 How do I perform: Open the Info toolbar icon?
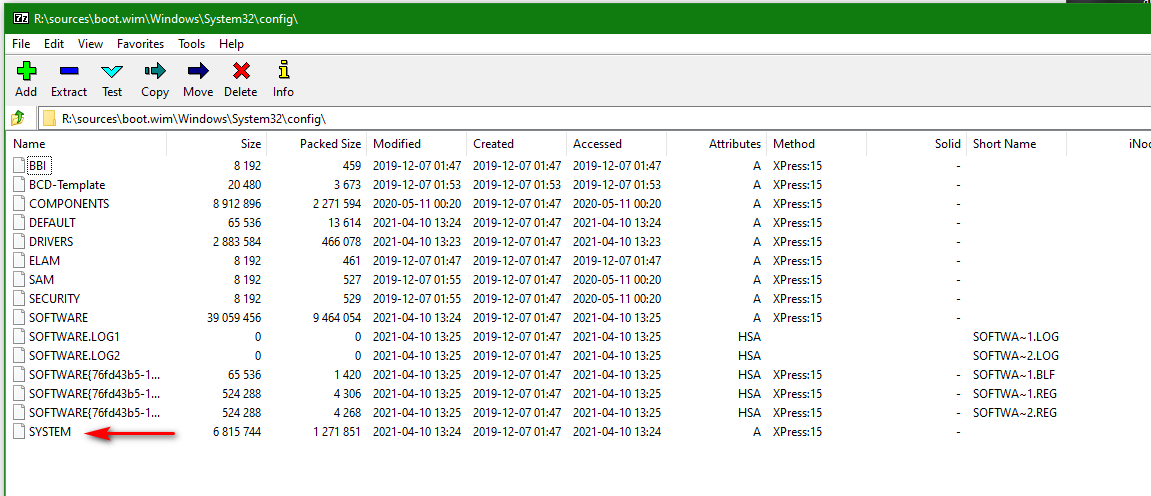[283, 70]
